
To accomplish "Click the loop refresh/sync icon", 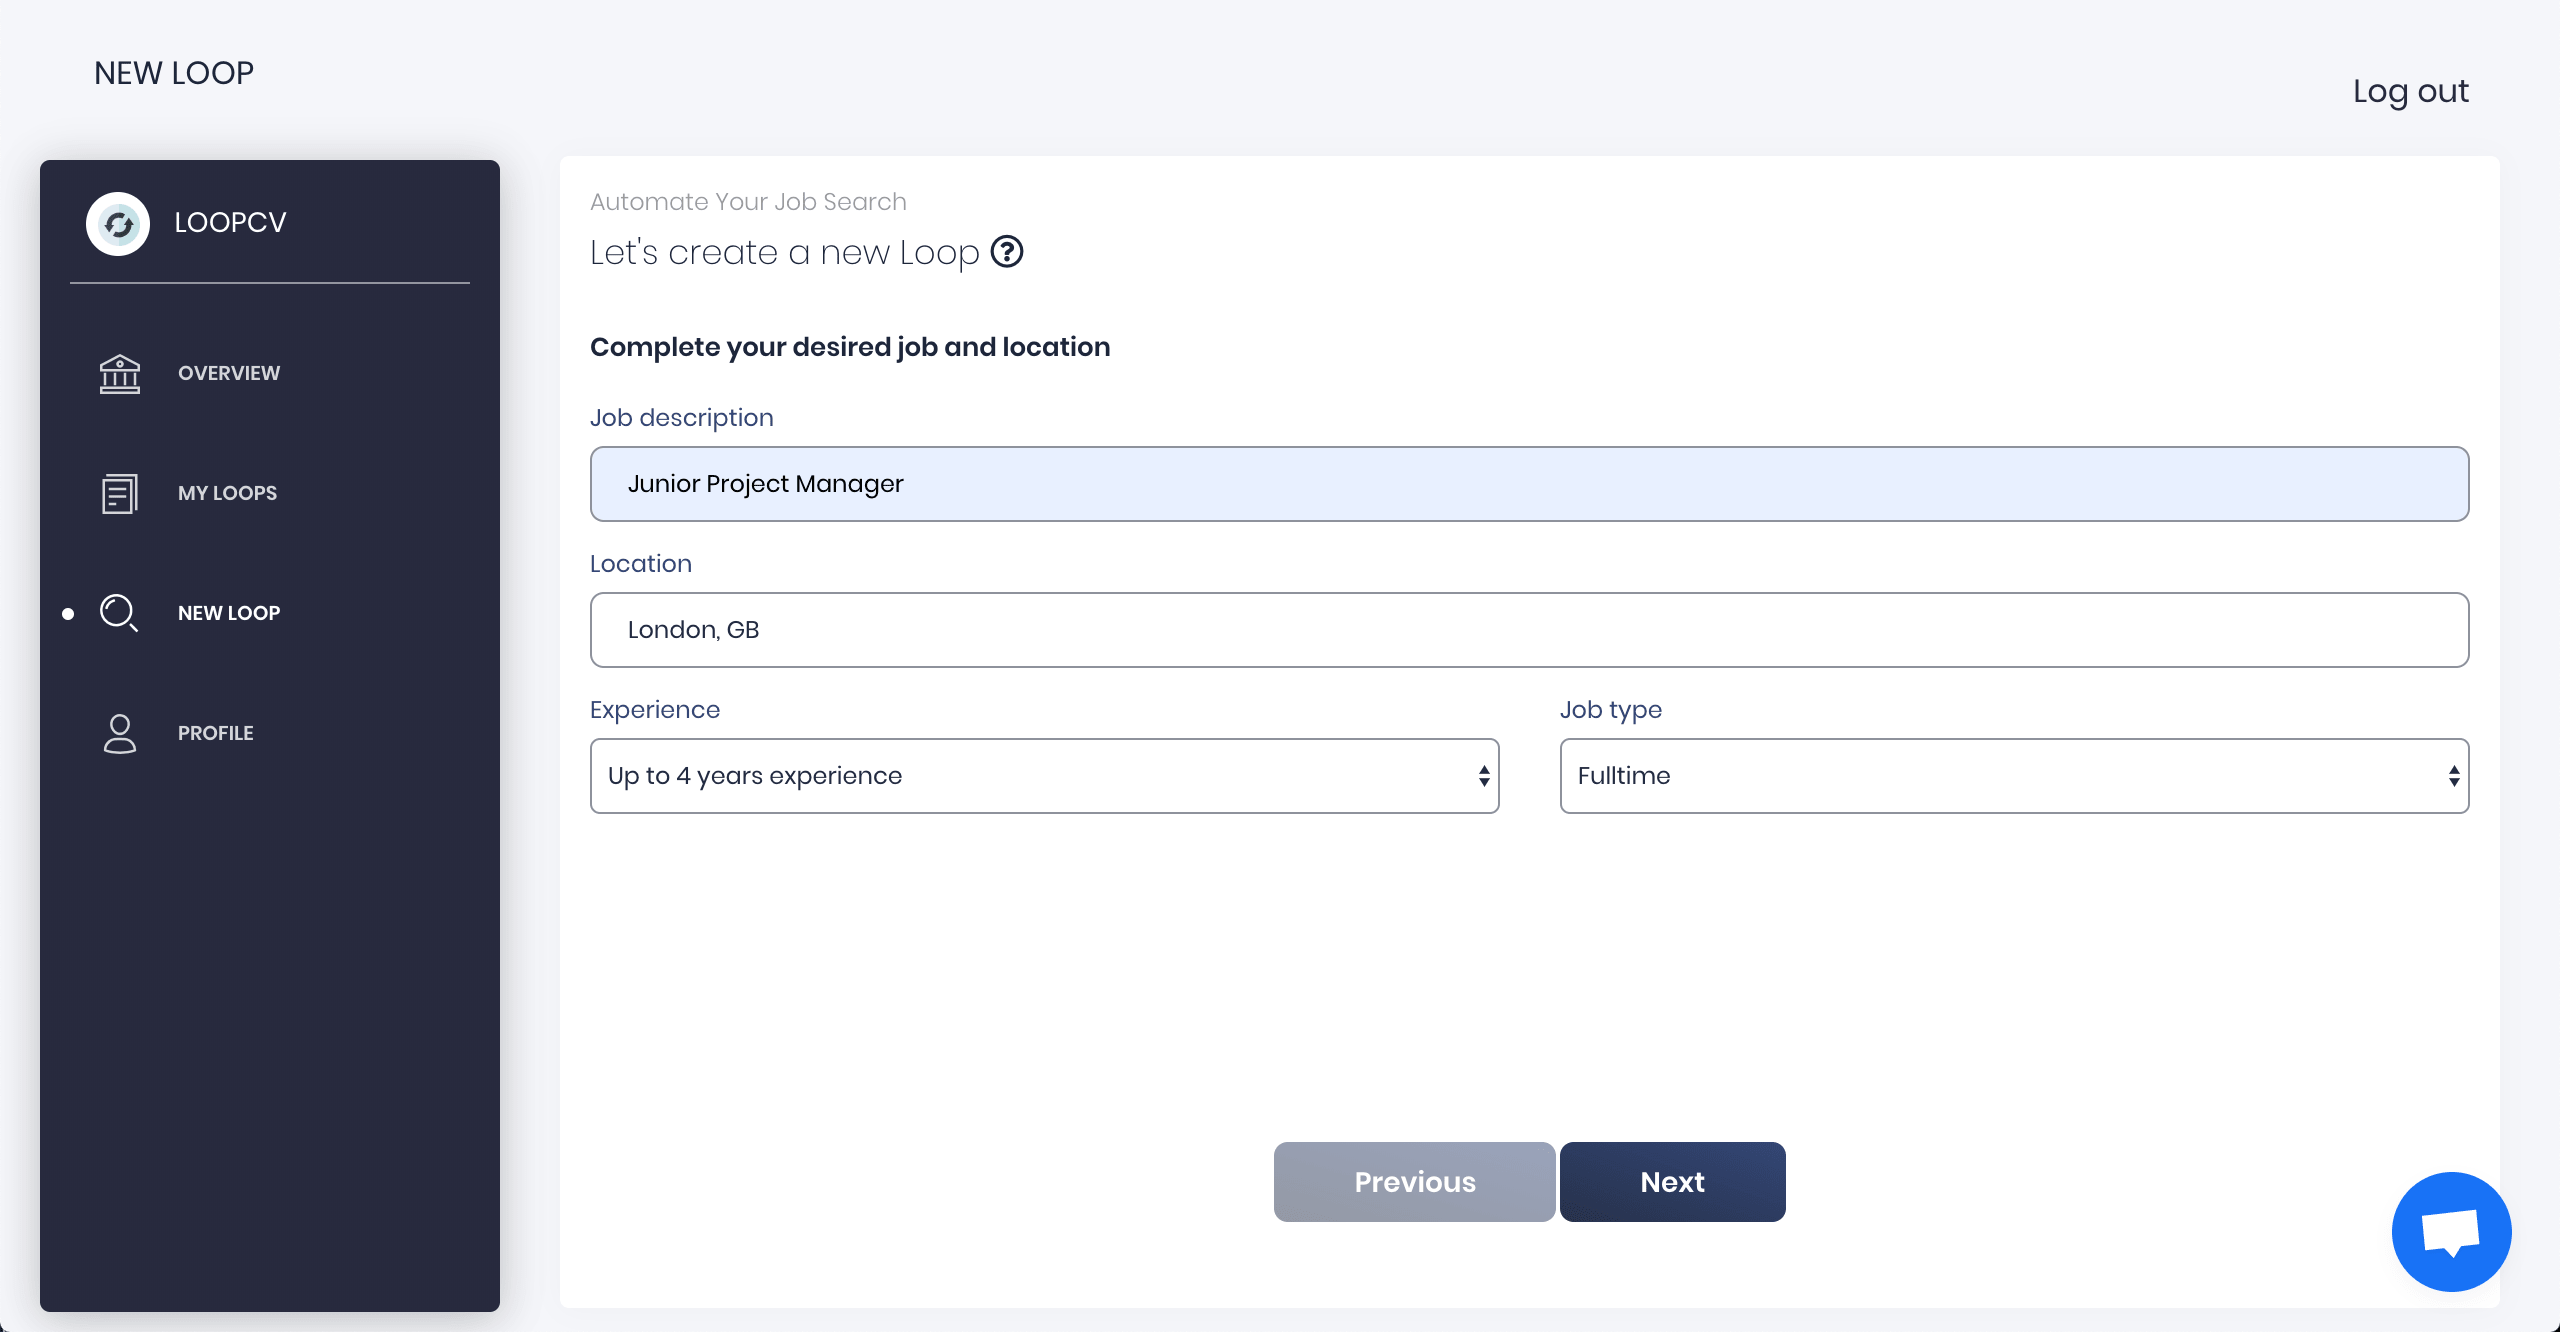I will tap(117, 222).
